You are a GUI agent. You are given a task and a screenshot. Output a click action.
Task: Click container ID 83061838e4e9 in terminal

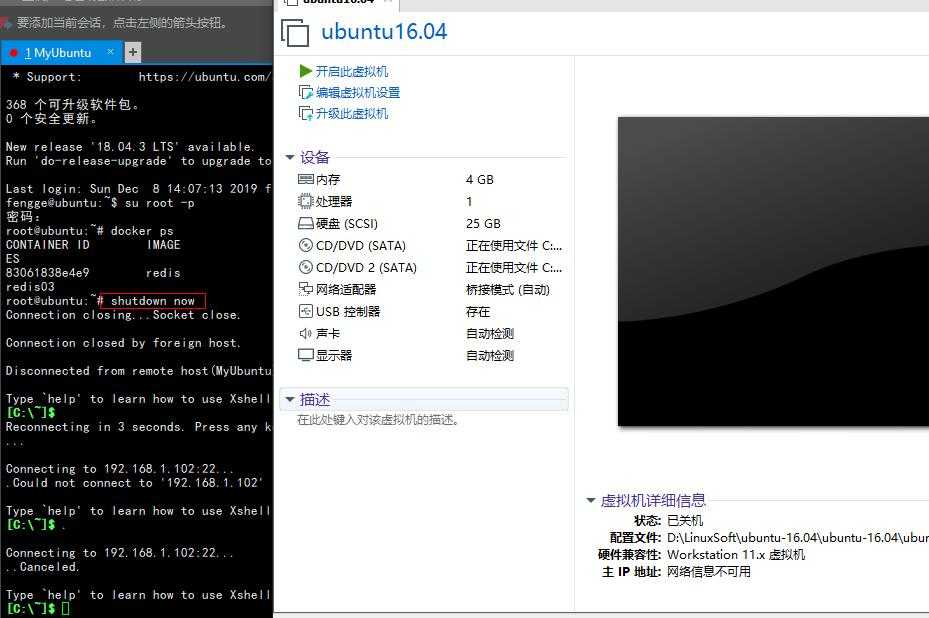[x=47, y=273]
